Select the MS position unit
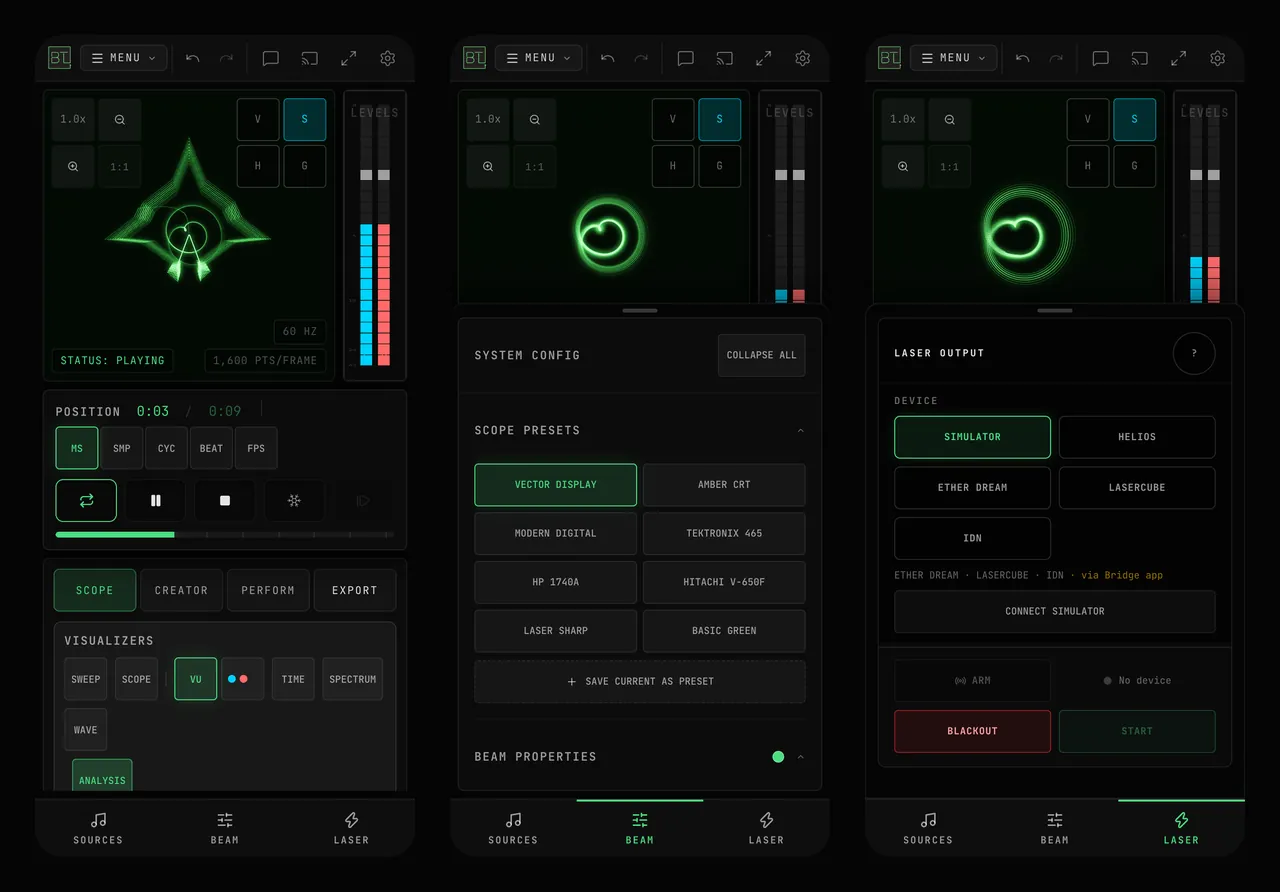 [x=77, y=448]
